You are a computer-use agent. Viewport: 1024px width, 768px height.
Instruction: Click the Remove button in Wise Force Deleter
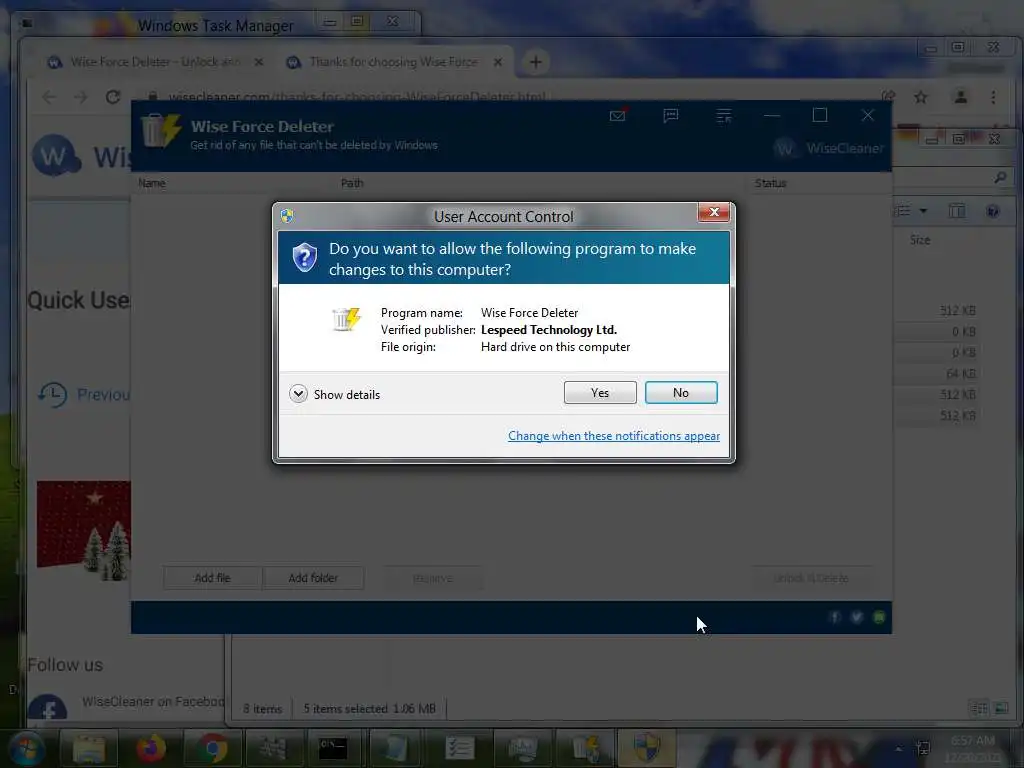(432, 578)
